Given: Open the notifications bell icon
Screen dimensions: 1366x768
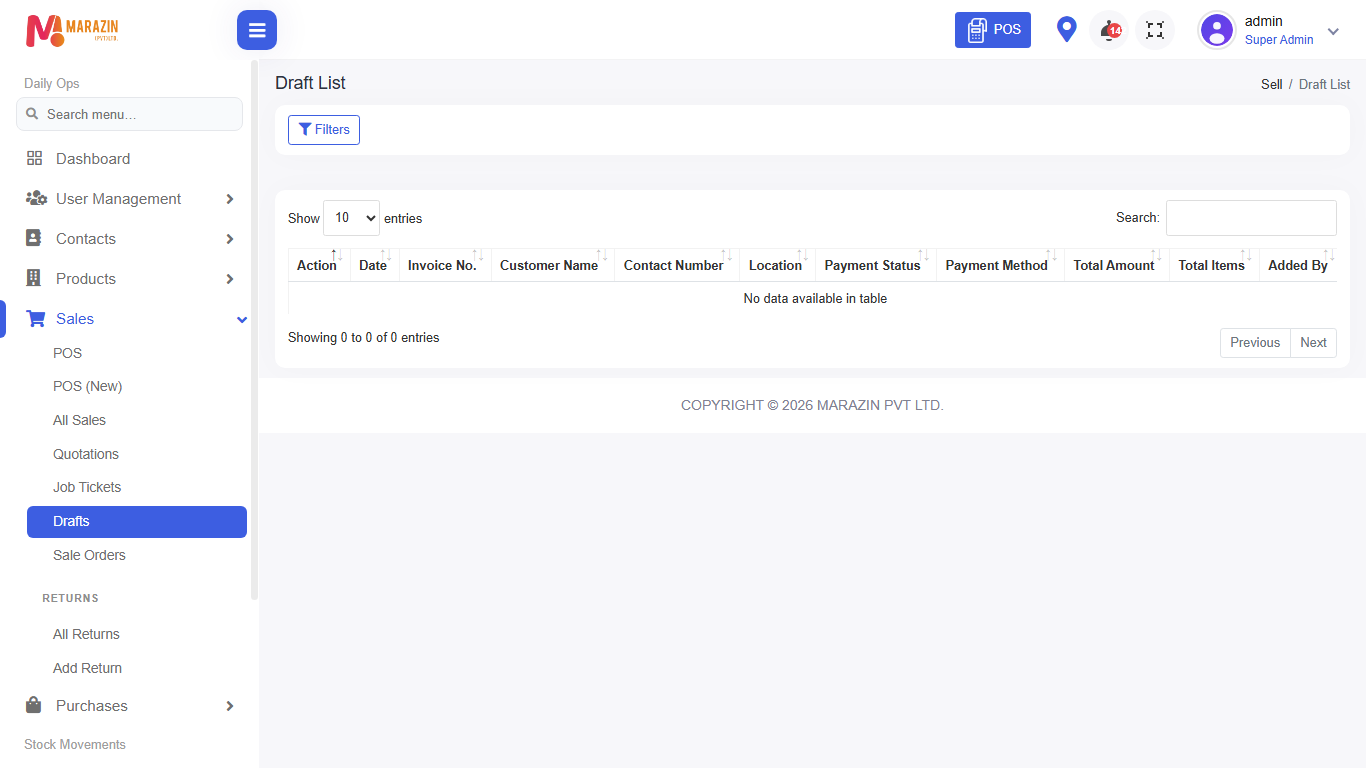Looking at the screenshot, I should coord(1109,30).
